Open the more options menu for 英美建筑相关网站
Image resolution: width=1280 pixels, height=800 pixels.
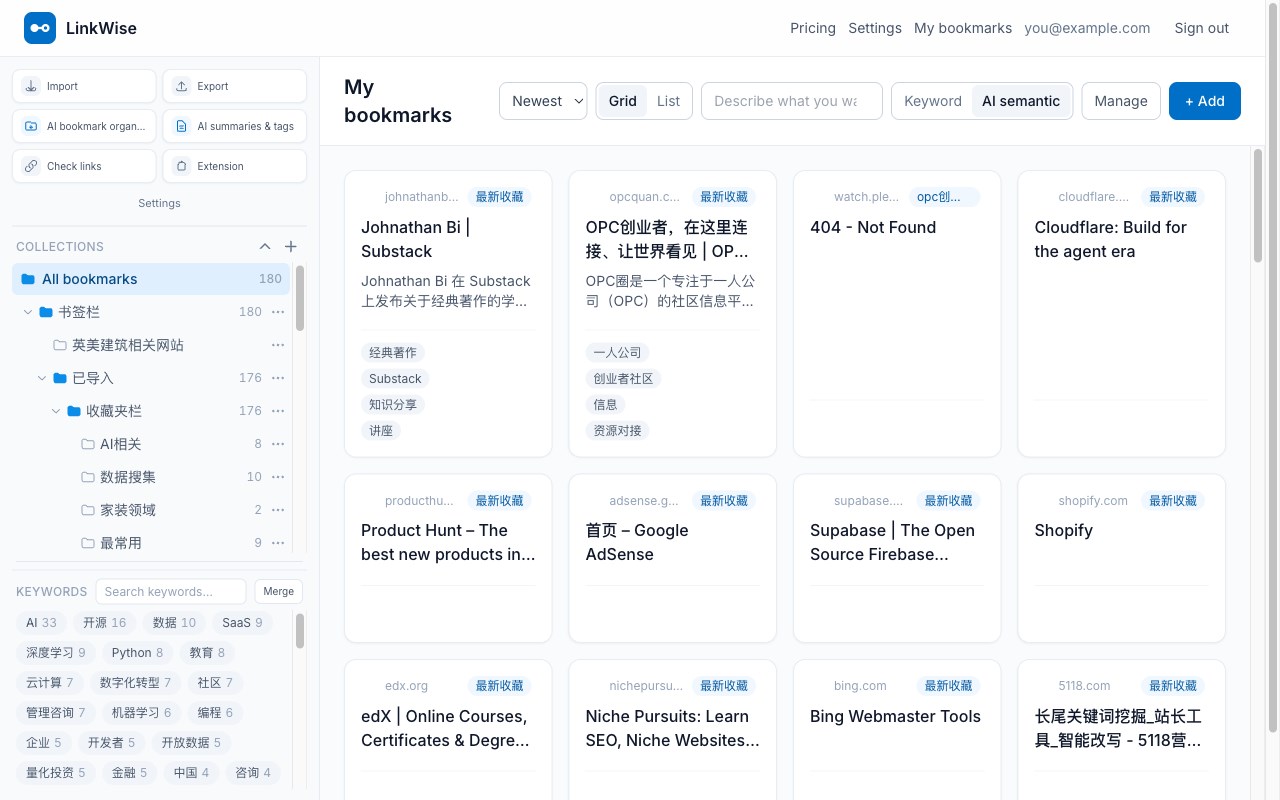(278, 345)
